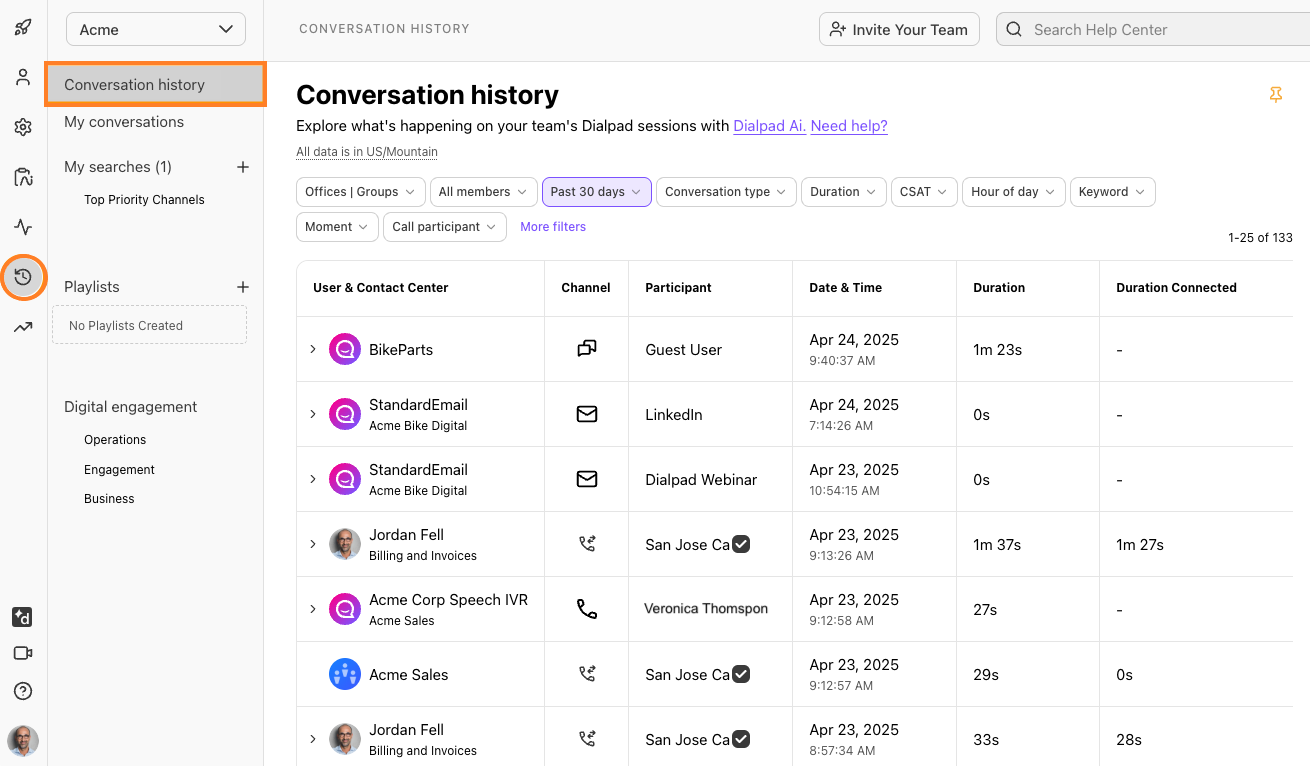Select My conversations in the sidebar
This screenshot has width=1310, height=766.
[124, 122]
